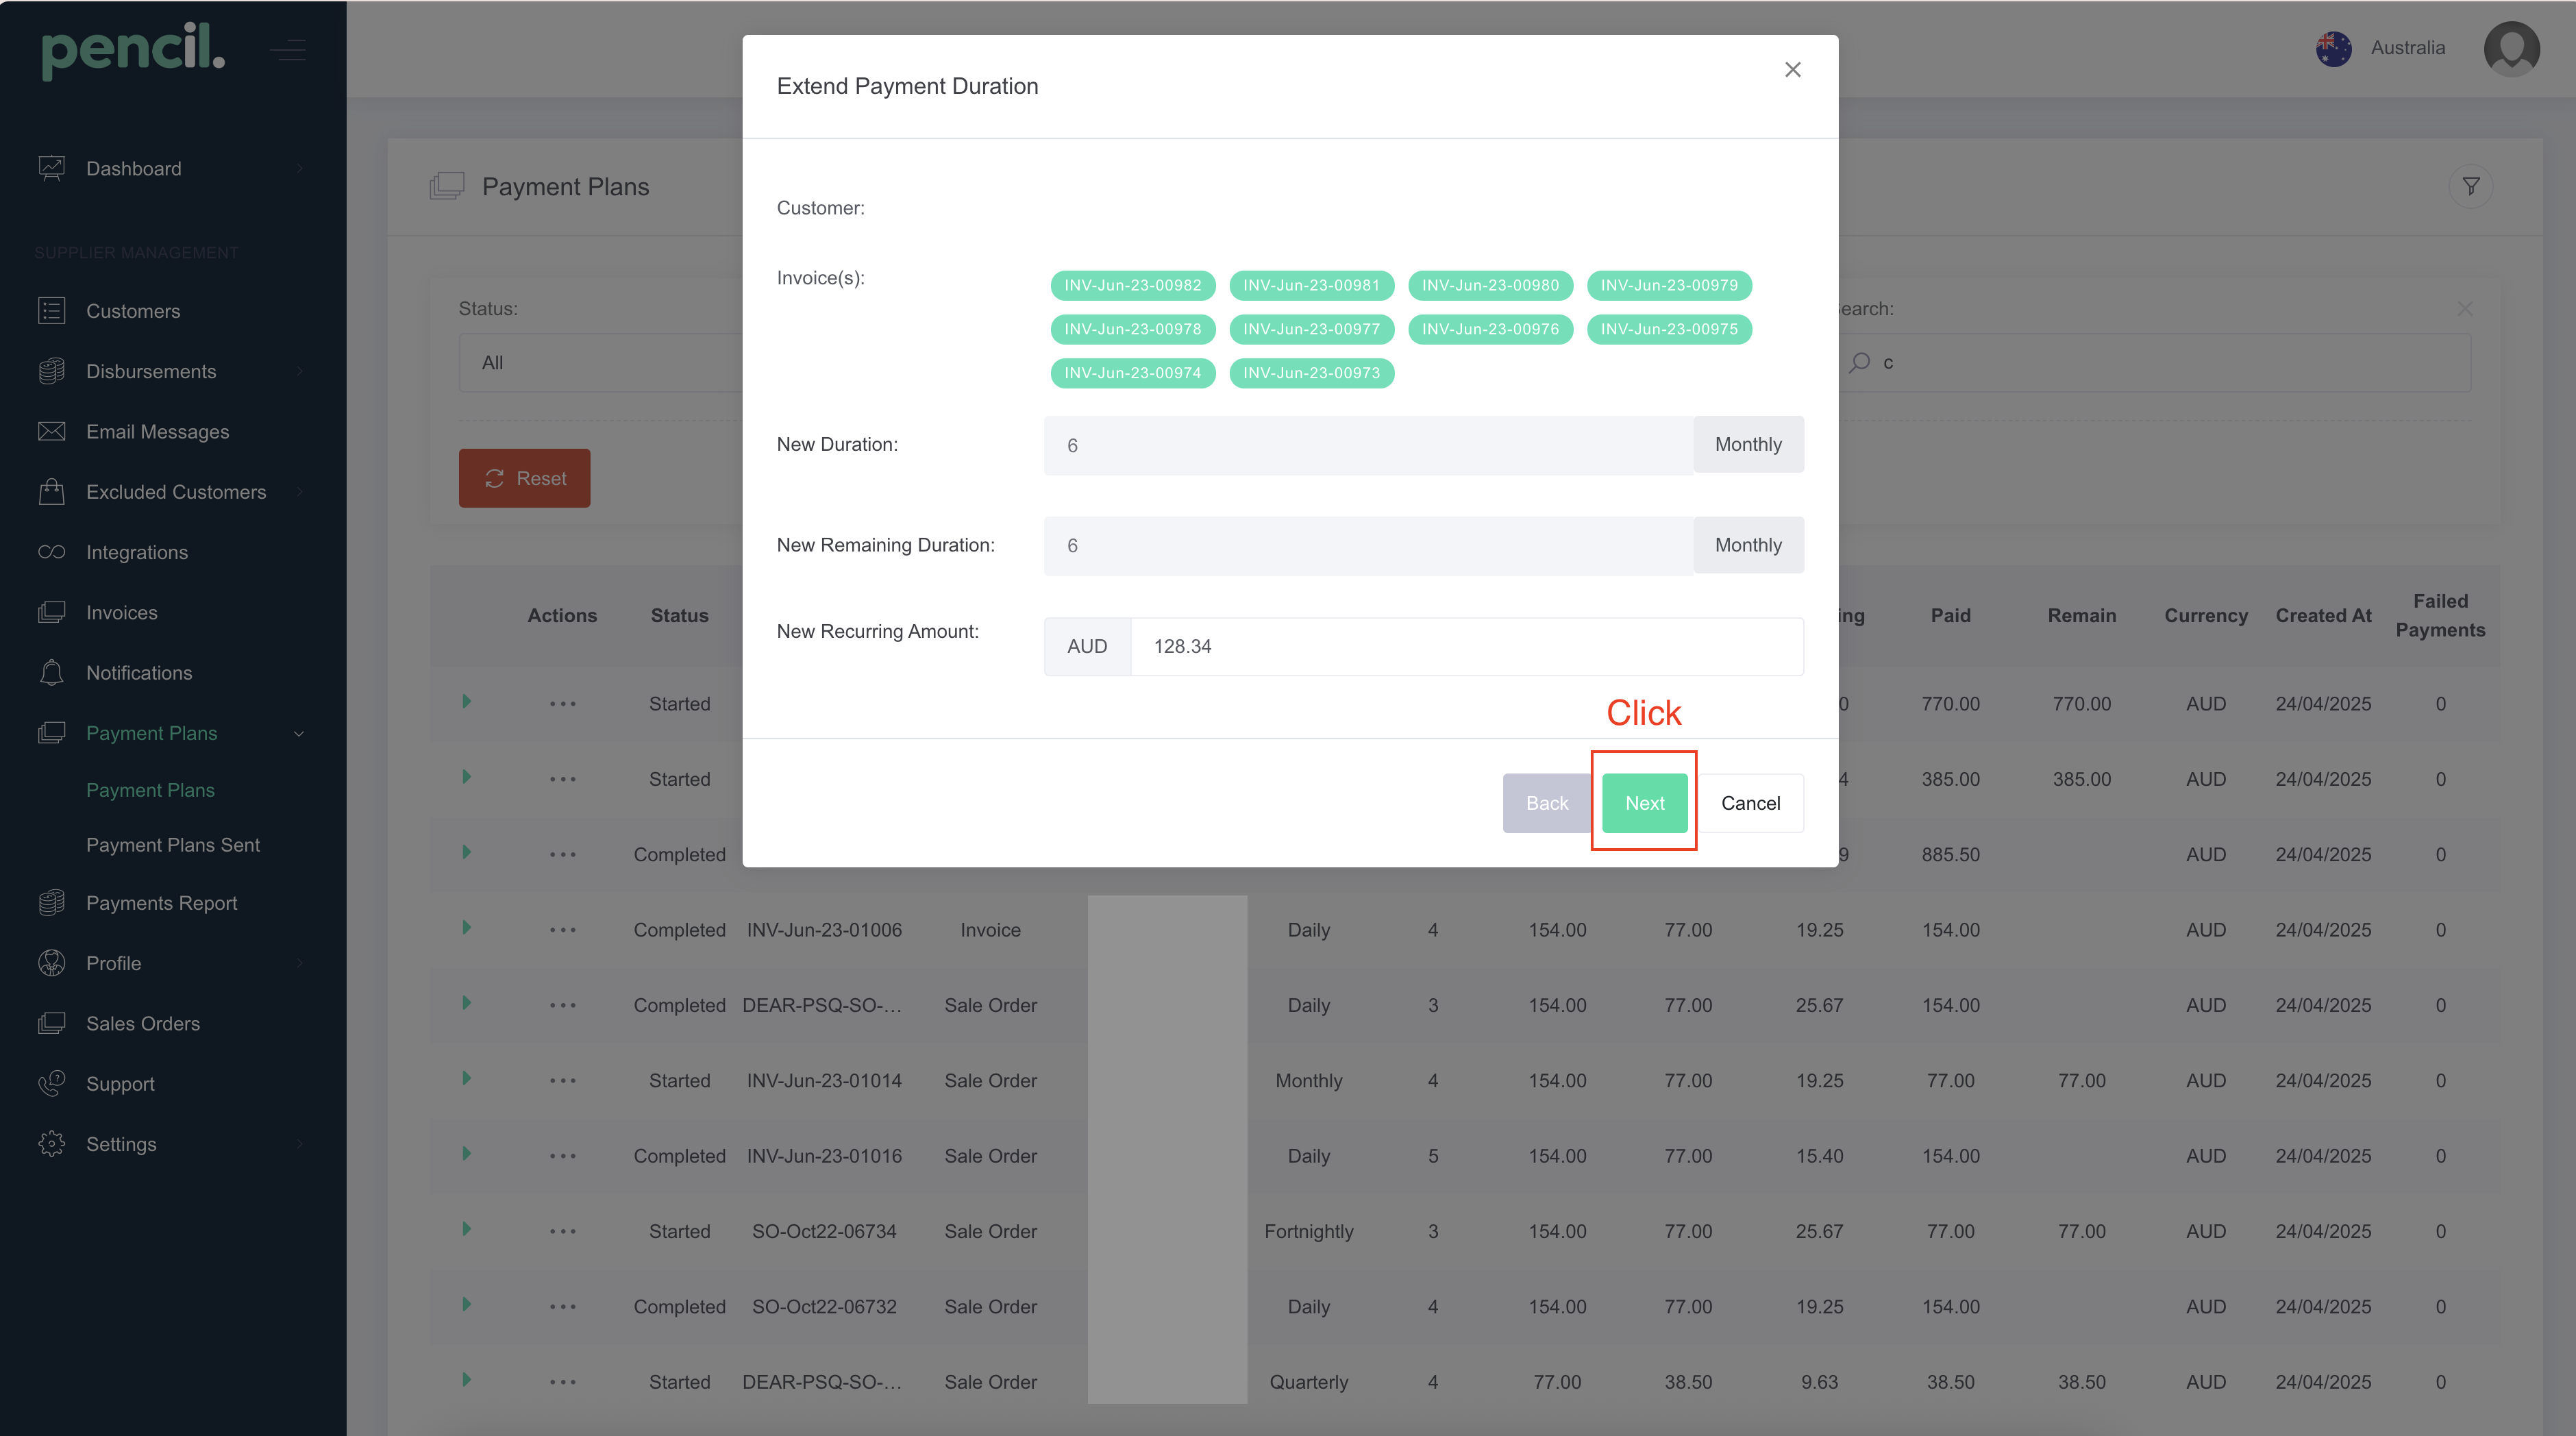
Task: Toggle the sidebar collapse hamburger icon
Action: pyautogui.click(x=288, y=50)
